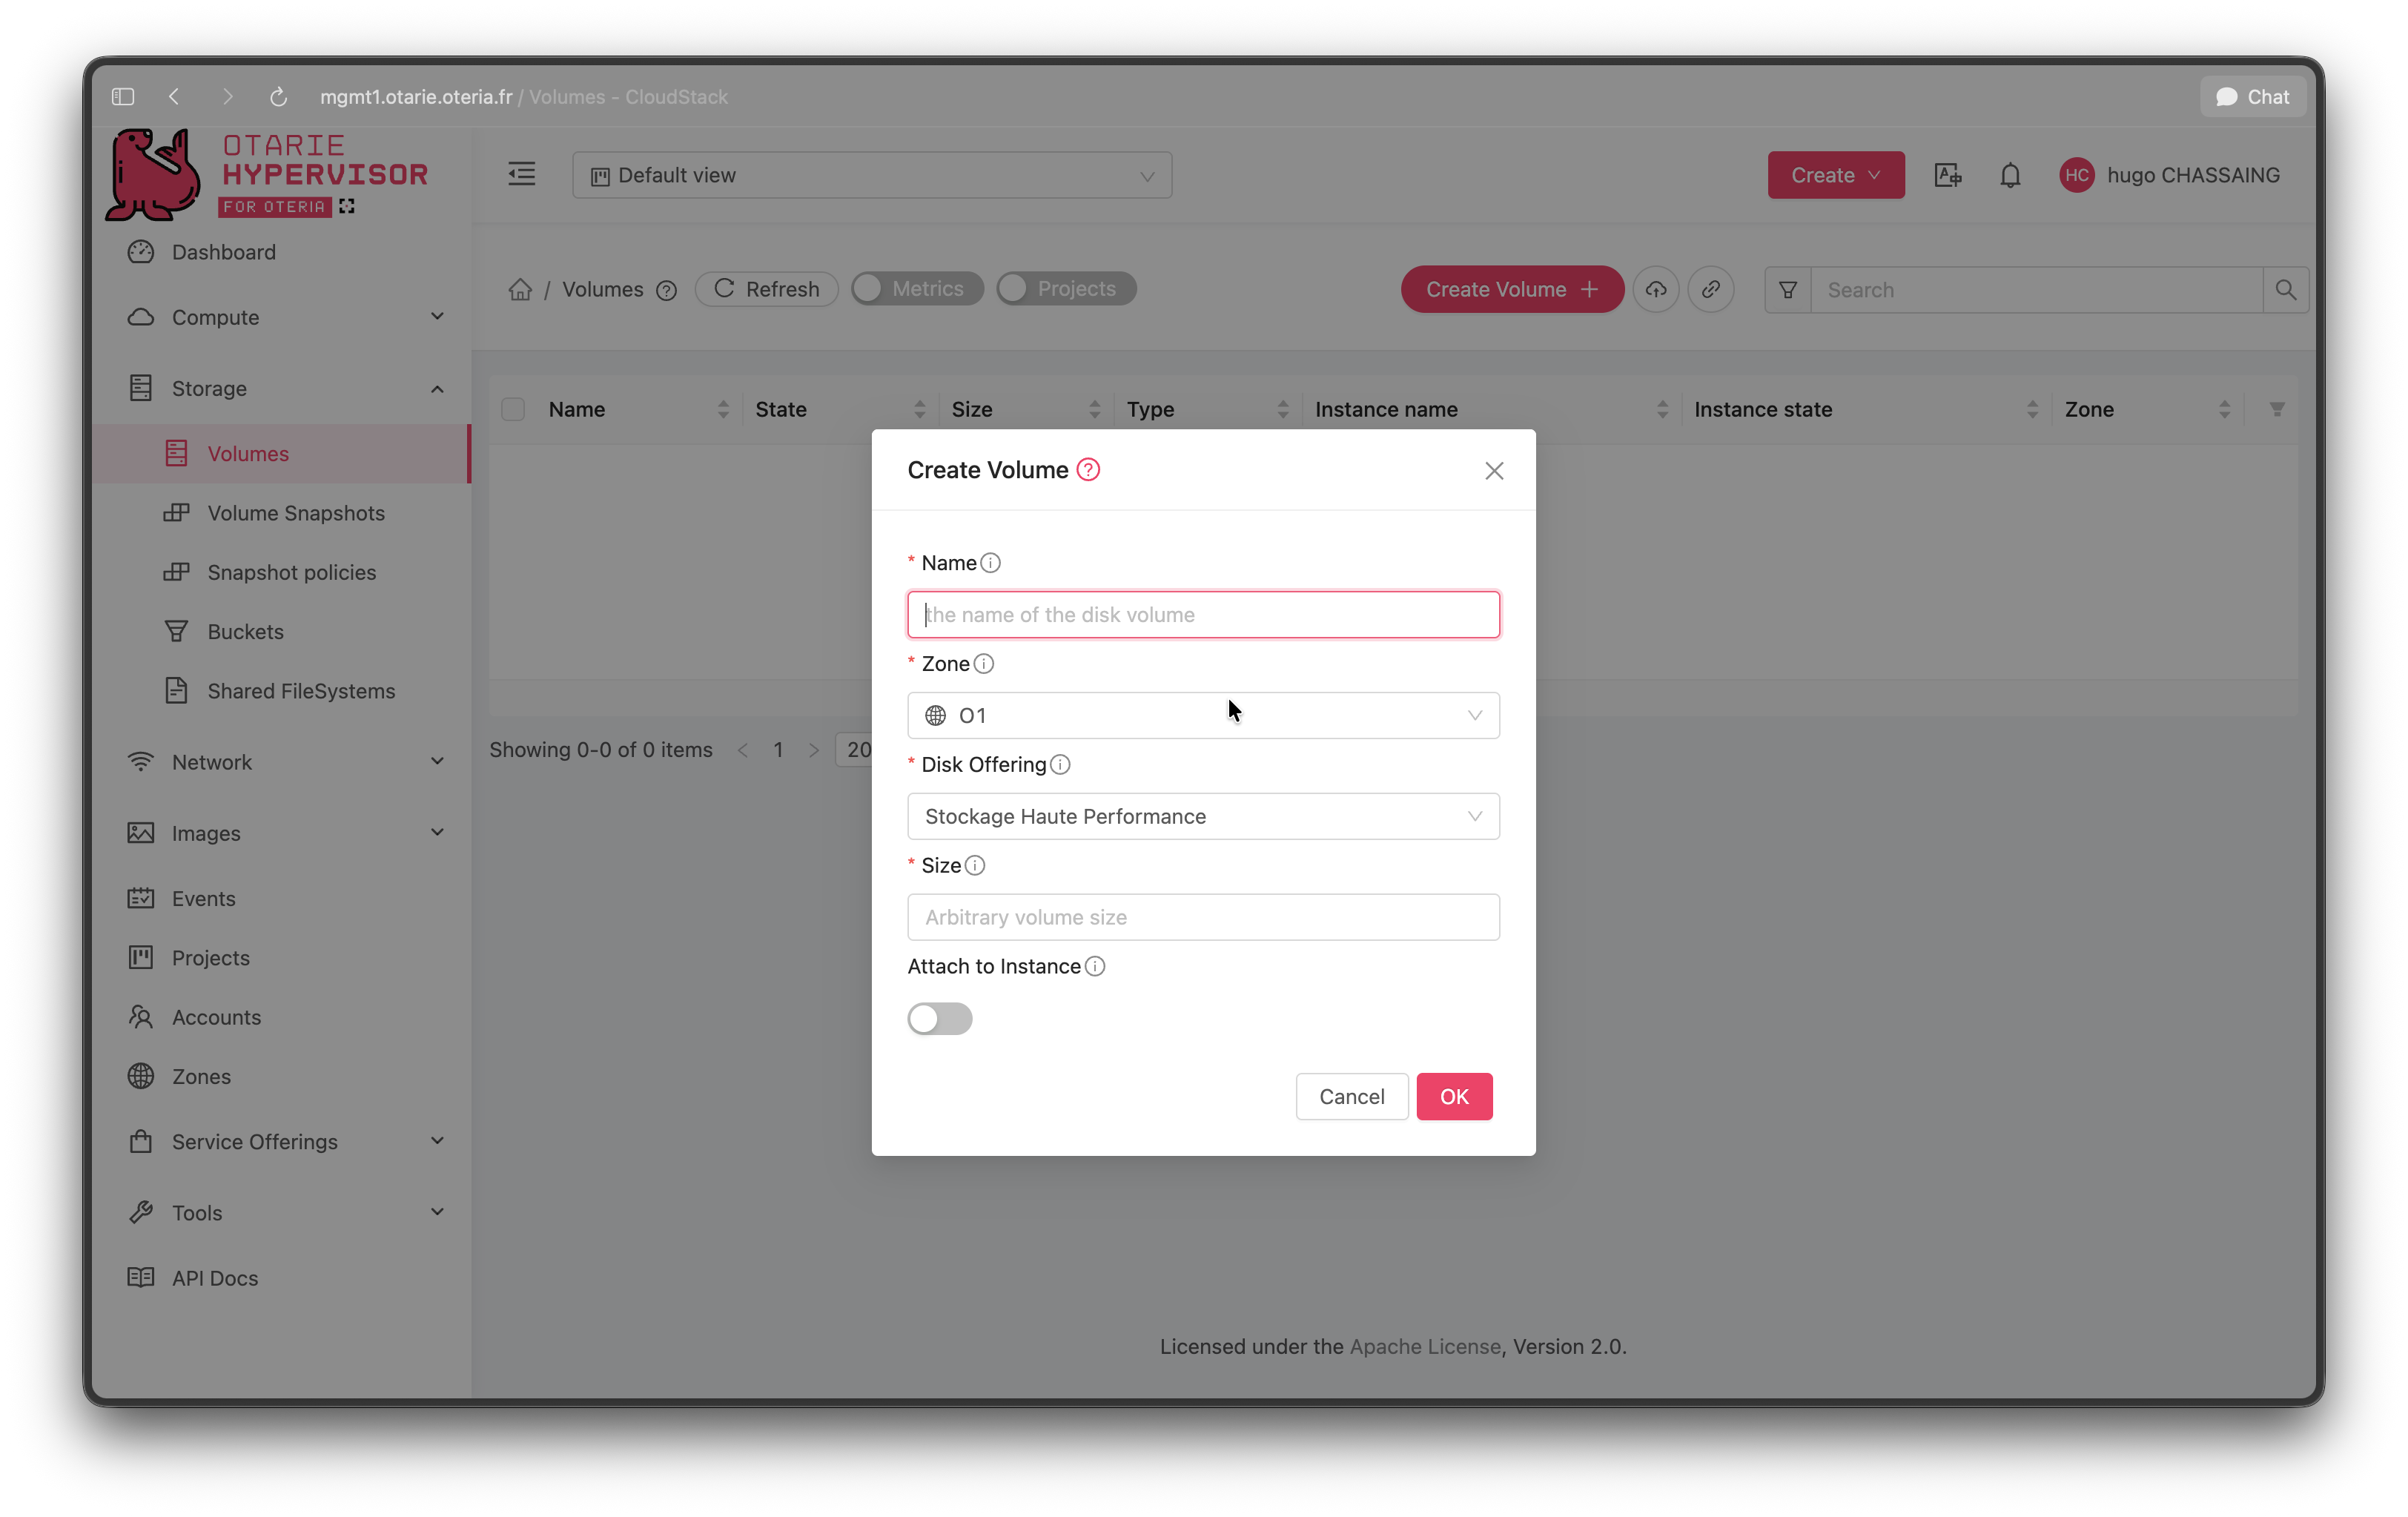Click the home breadcrumb icon

[x=520, y=289]
